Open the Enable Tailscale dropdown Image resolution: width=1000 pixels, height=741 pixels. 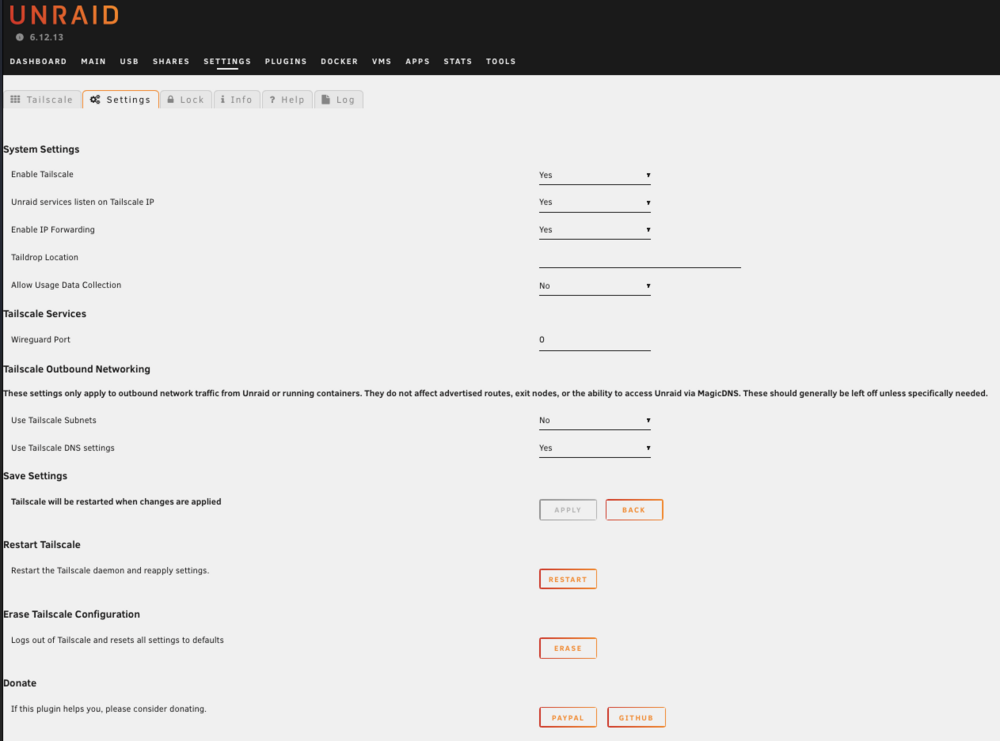click(x=594, y=175)
